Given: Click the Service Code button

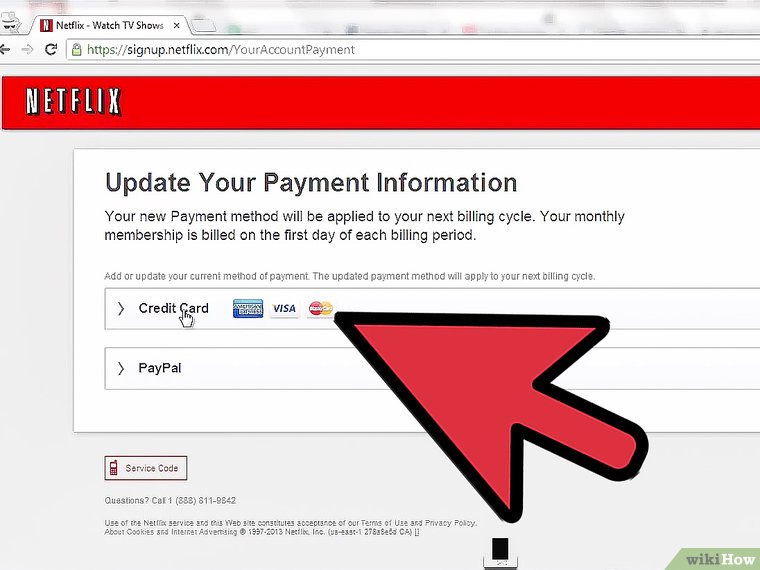Looking at the screenshot, I should 146,468.
